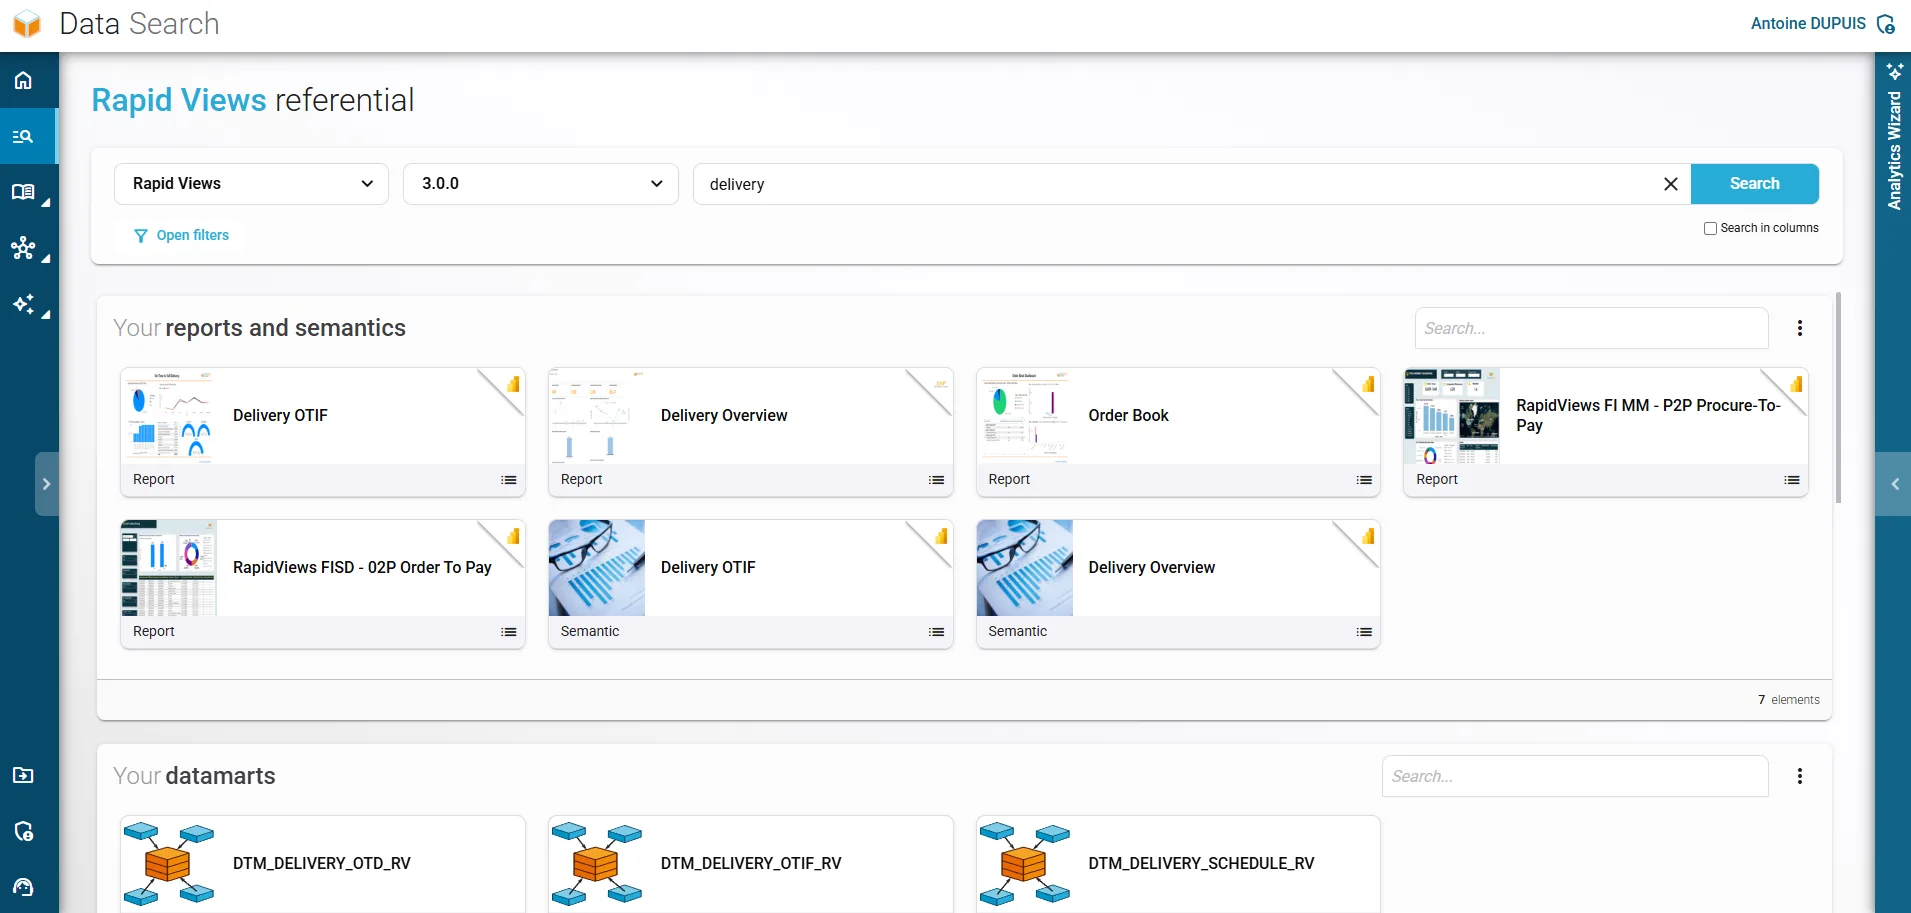Screen dimensions: 1911x913
Task: Focus the reports and semantics search box
Action: (1591, 328)
